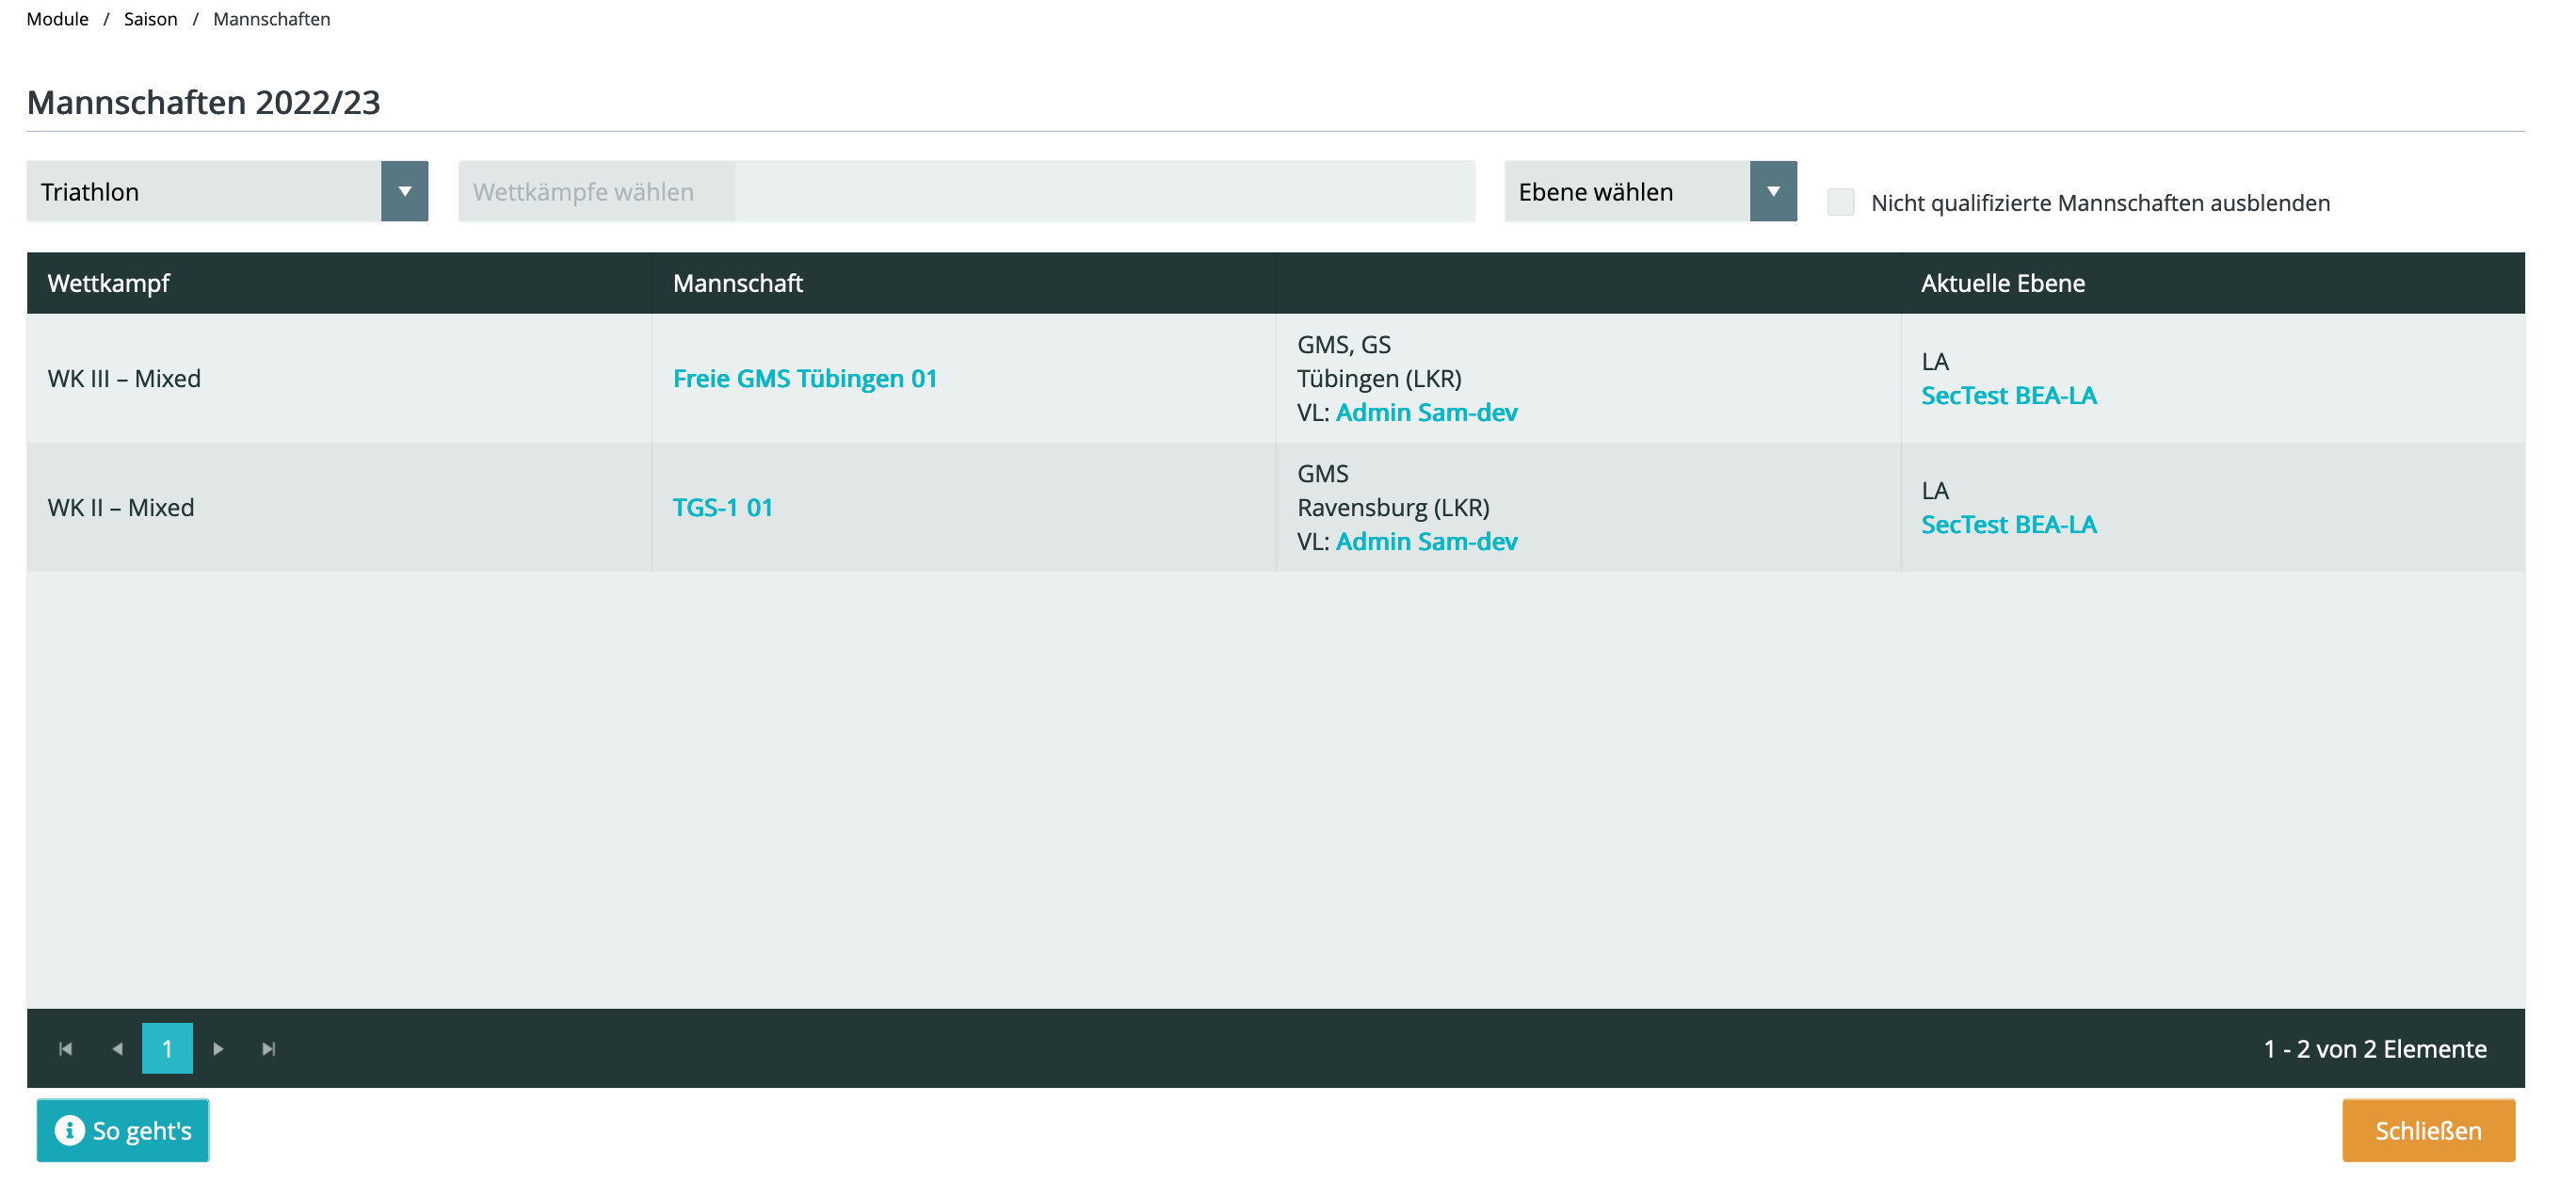Click the previous page navigation icon

117,1046
